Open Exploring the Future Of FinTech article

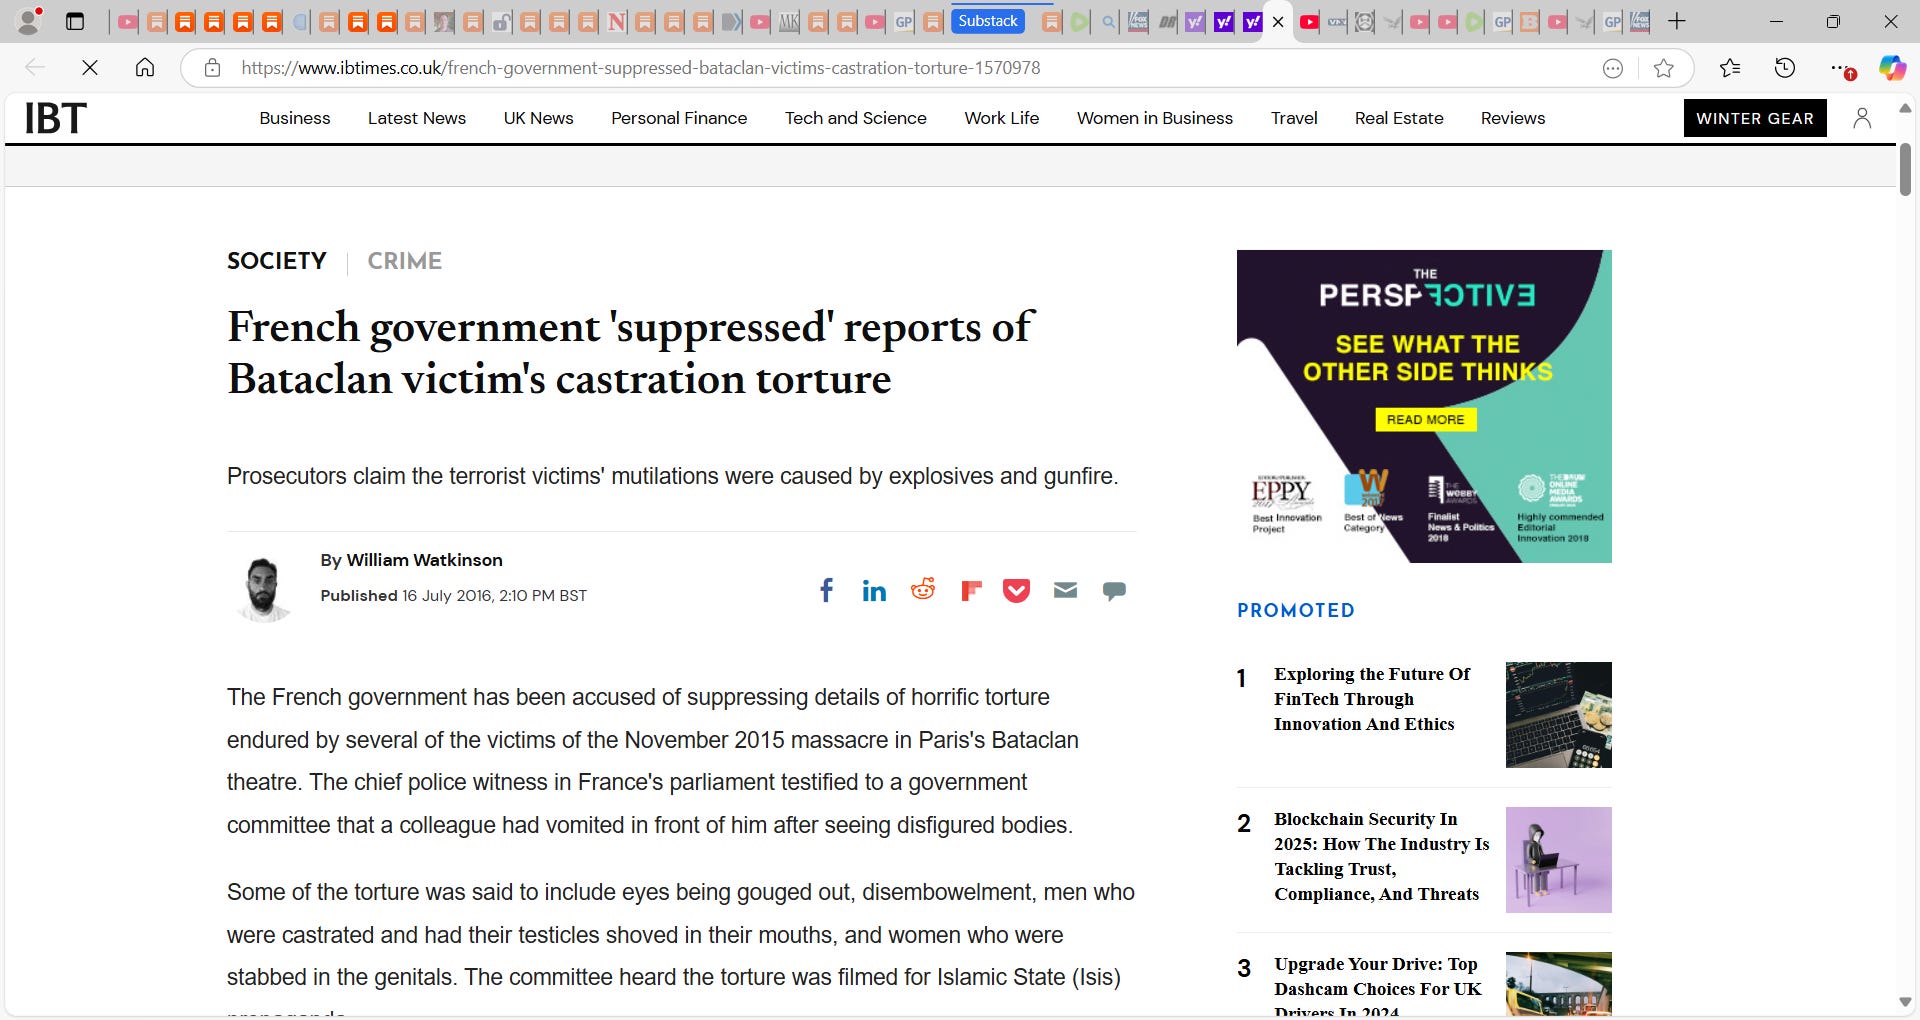point(1372,699)
